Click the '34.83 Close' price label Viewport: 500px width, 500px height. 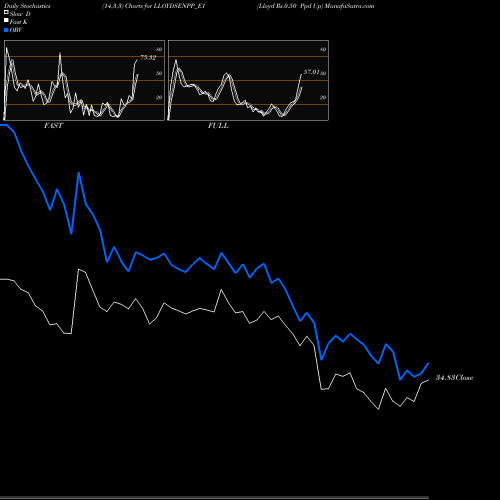(454, 377)
